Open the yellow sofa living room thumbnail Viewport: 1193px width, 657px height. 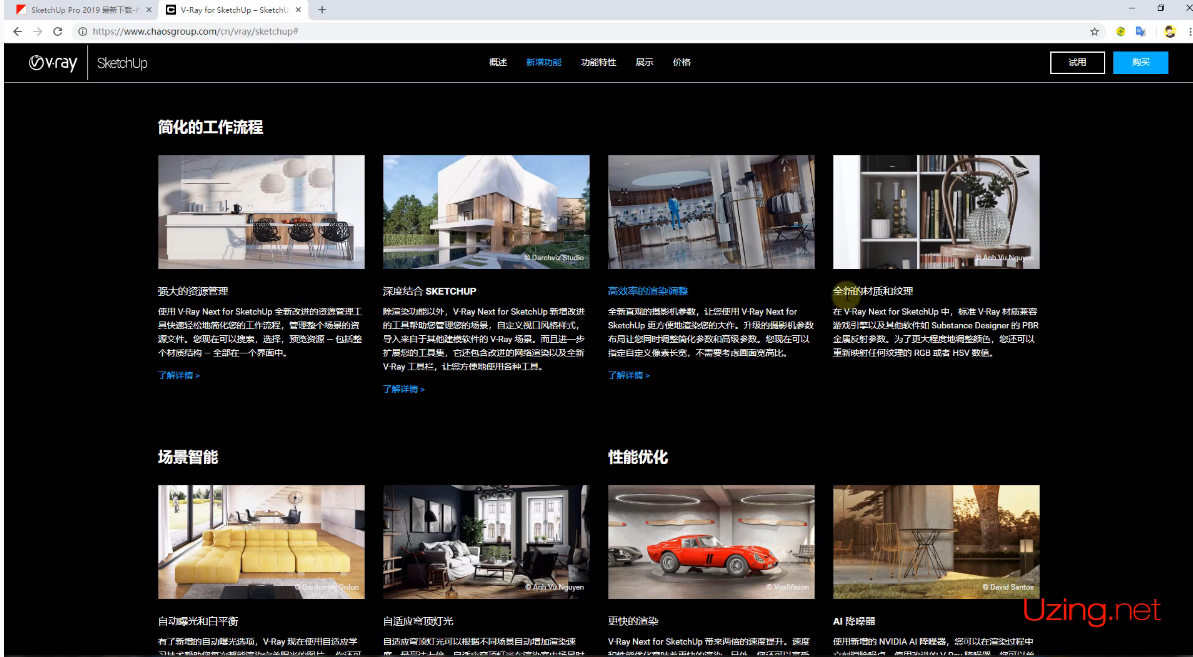pos(261,542)
